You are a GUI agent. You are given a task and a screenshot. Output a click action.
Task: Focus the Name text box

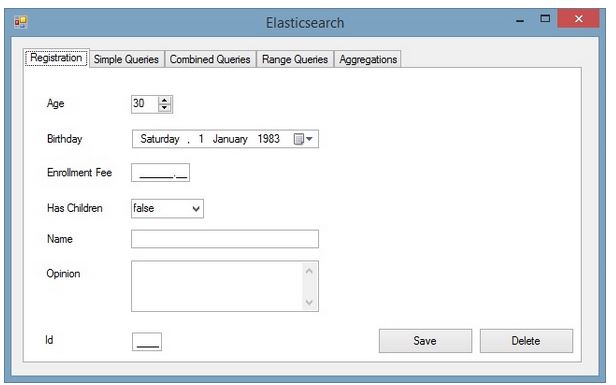coord(225,239)
